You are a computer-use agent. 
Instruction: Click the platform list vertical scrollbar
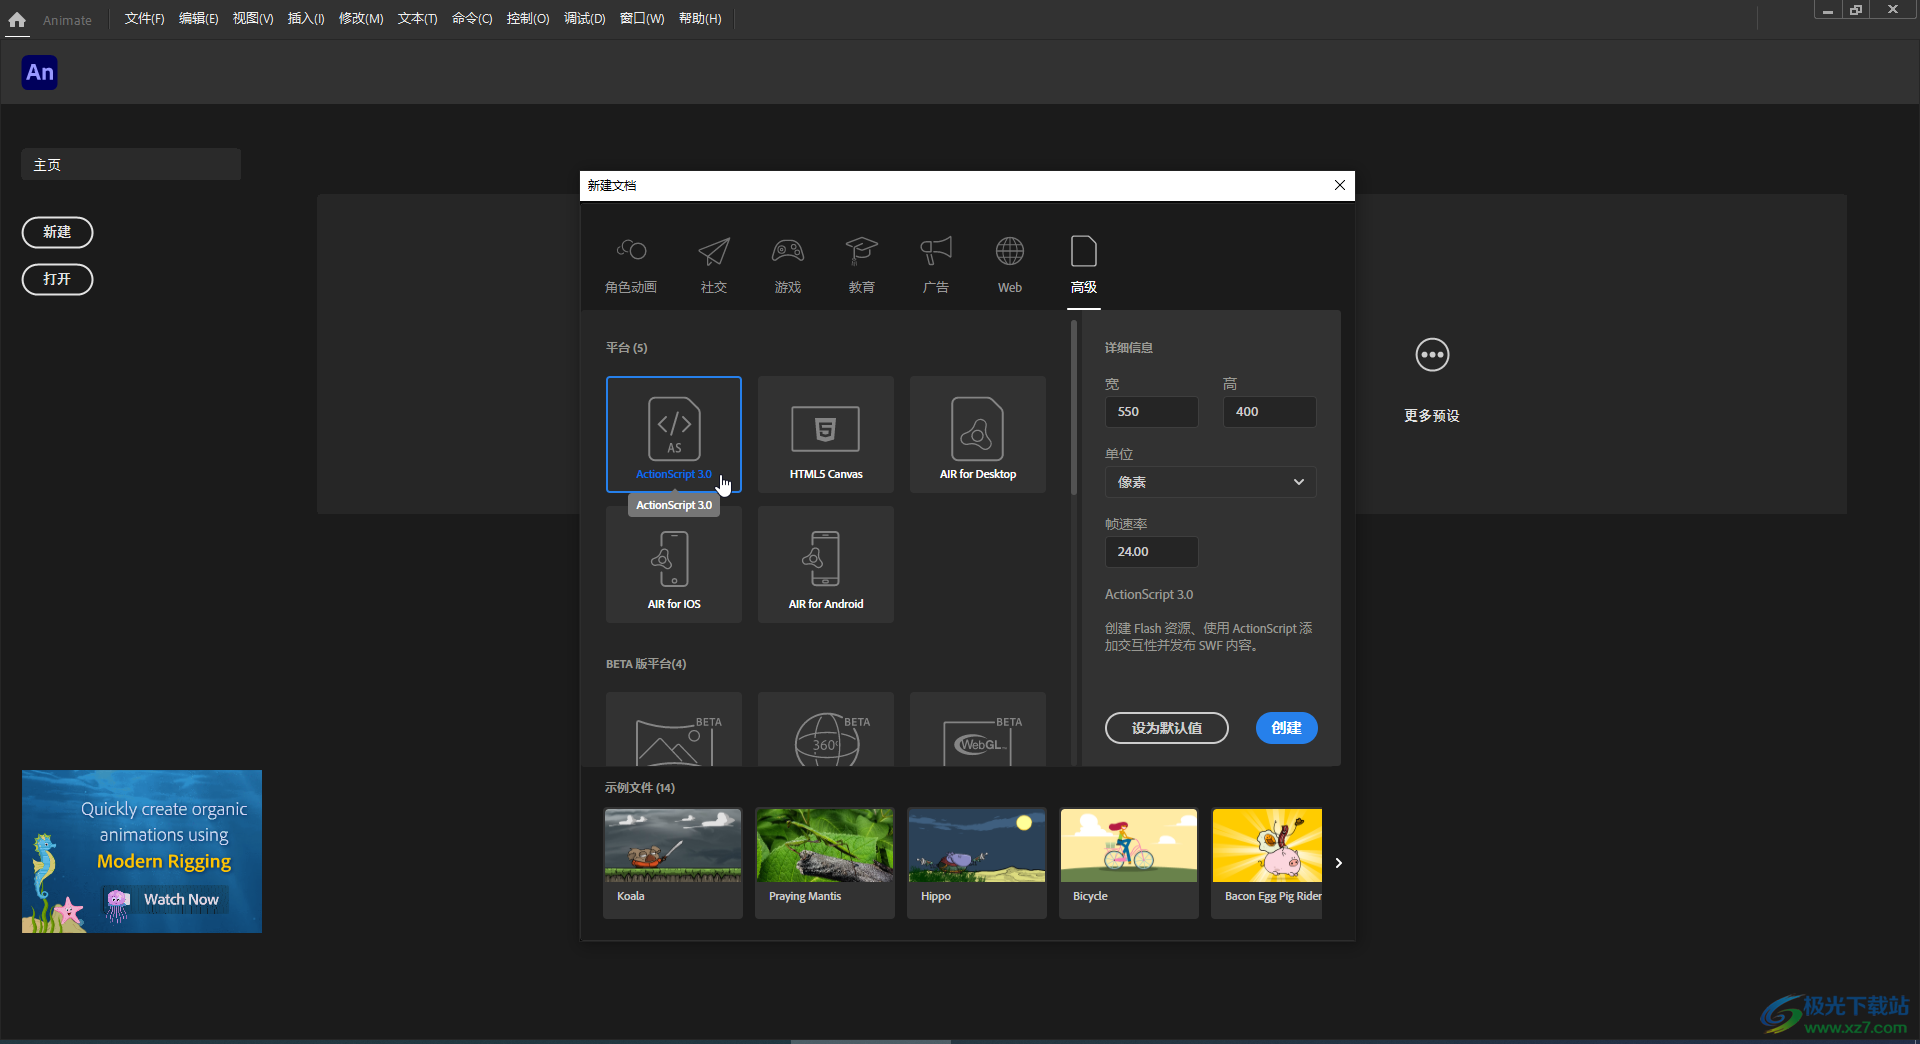(1073, 408)
